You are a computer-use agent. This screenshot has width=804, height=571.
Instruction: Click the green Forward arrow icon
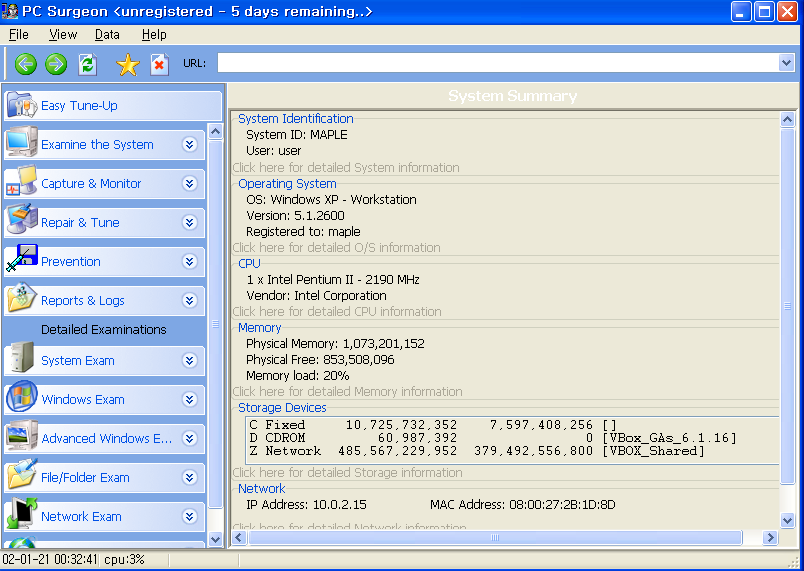56,64
